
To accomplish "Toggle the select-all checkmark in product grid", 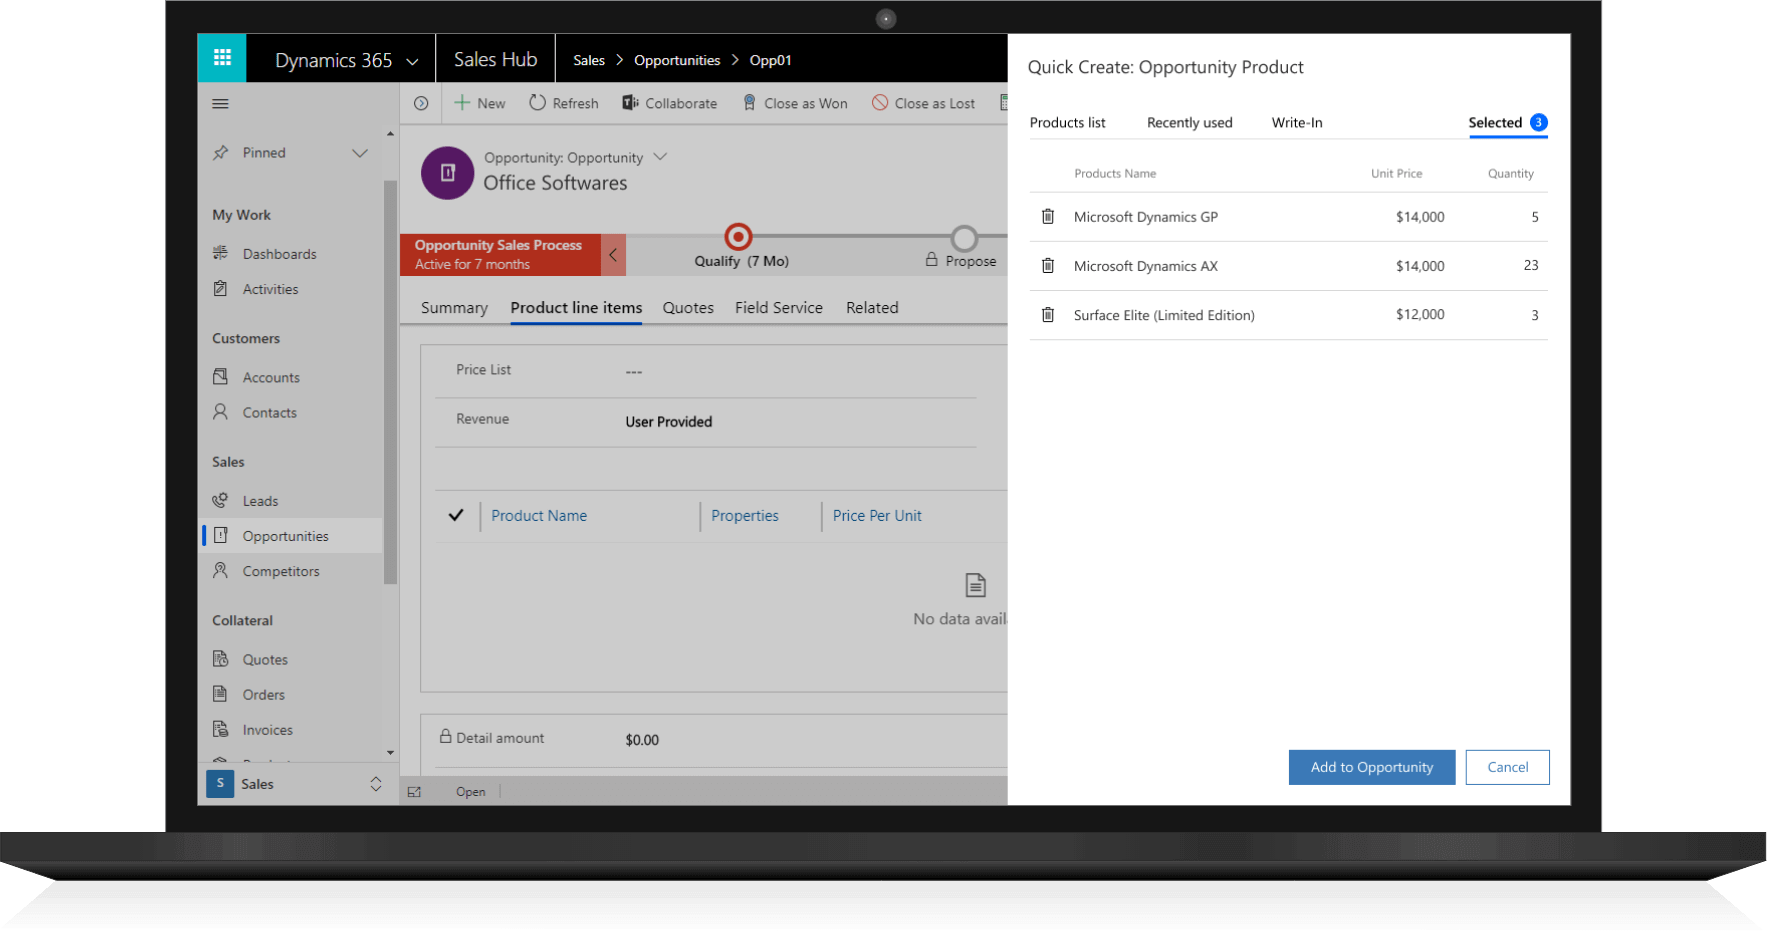I will [456, 515].
